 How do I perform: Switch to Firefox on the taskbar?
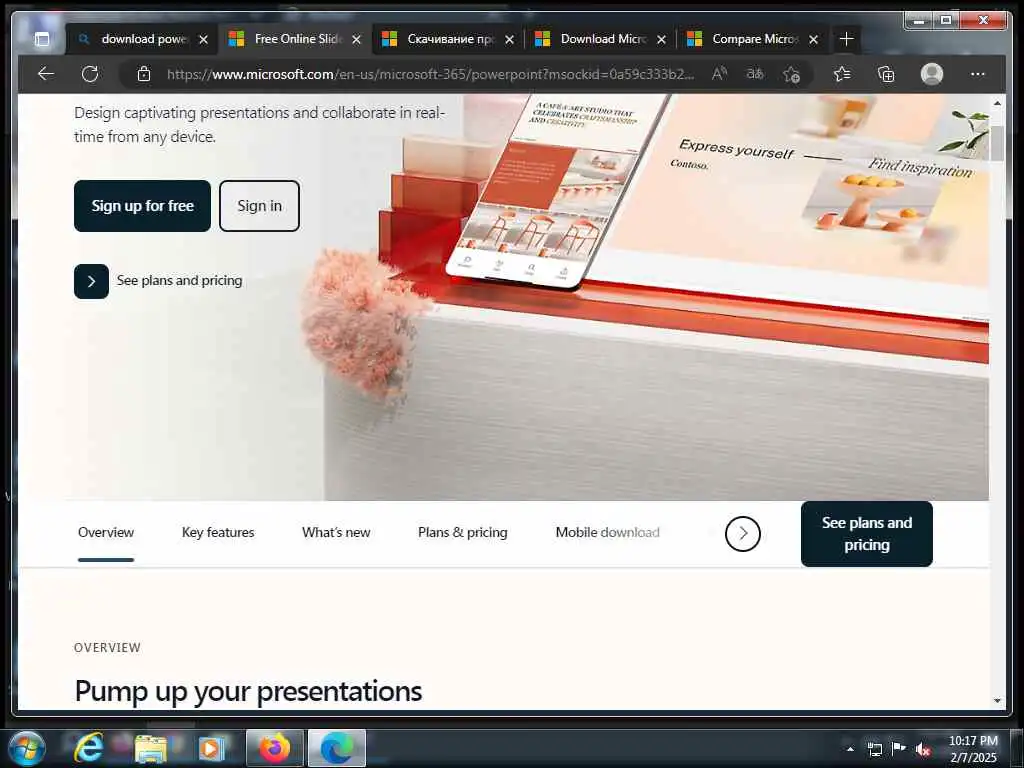tap(274, 748)
